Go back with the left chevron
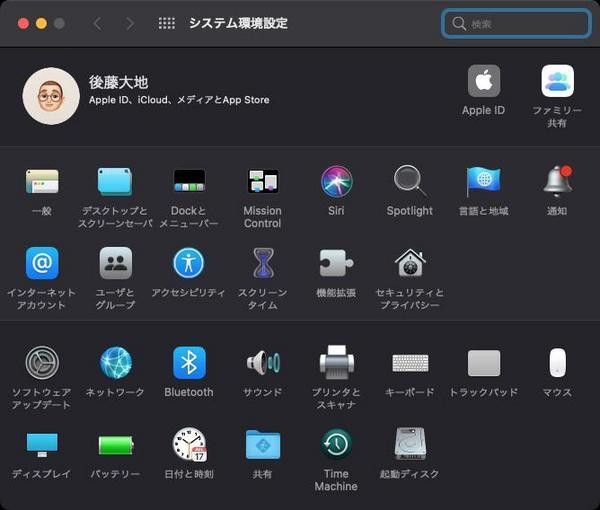Image resolution: width=600 pixels, height=510 pixels. pyautogui.click(x=97, y=24)
